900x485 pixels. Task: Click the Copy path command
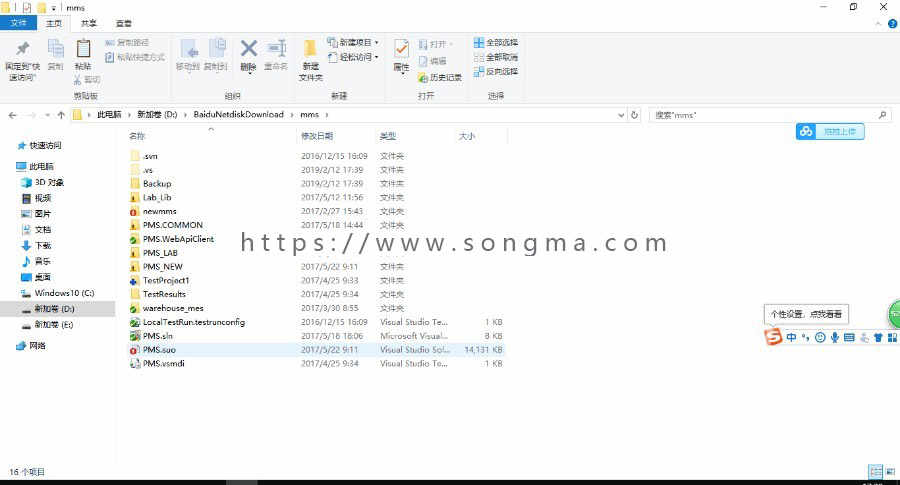(x=127, y=42)
